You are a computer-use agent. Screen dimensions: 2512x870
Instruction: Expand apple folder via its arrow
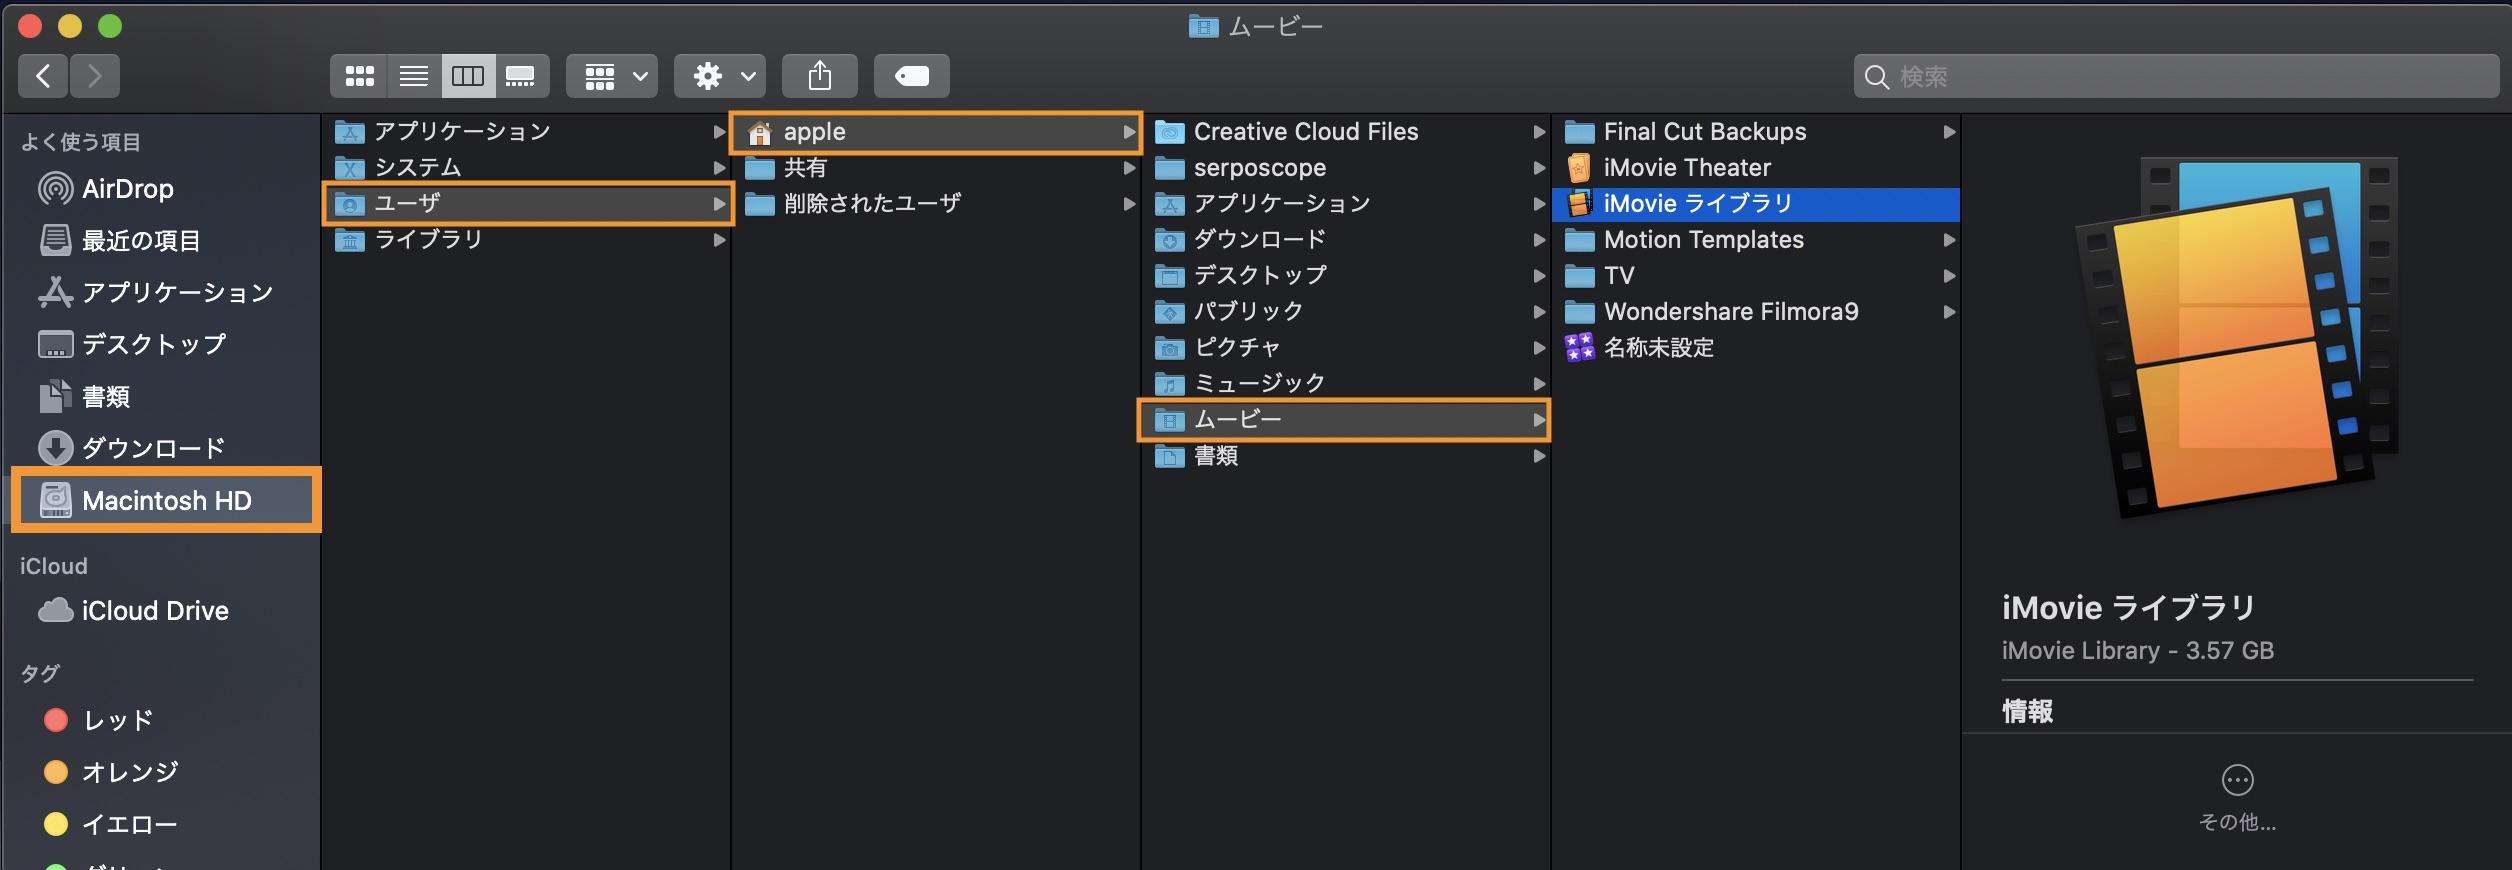pyautogui.click(x=1129, y=132)
